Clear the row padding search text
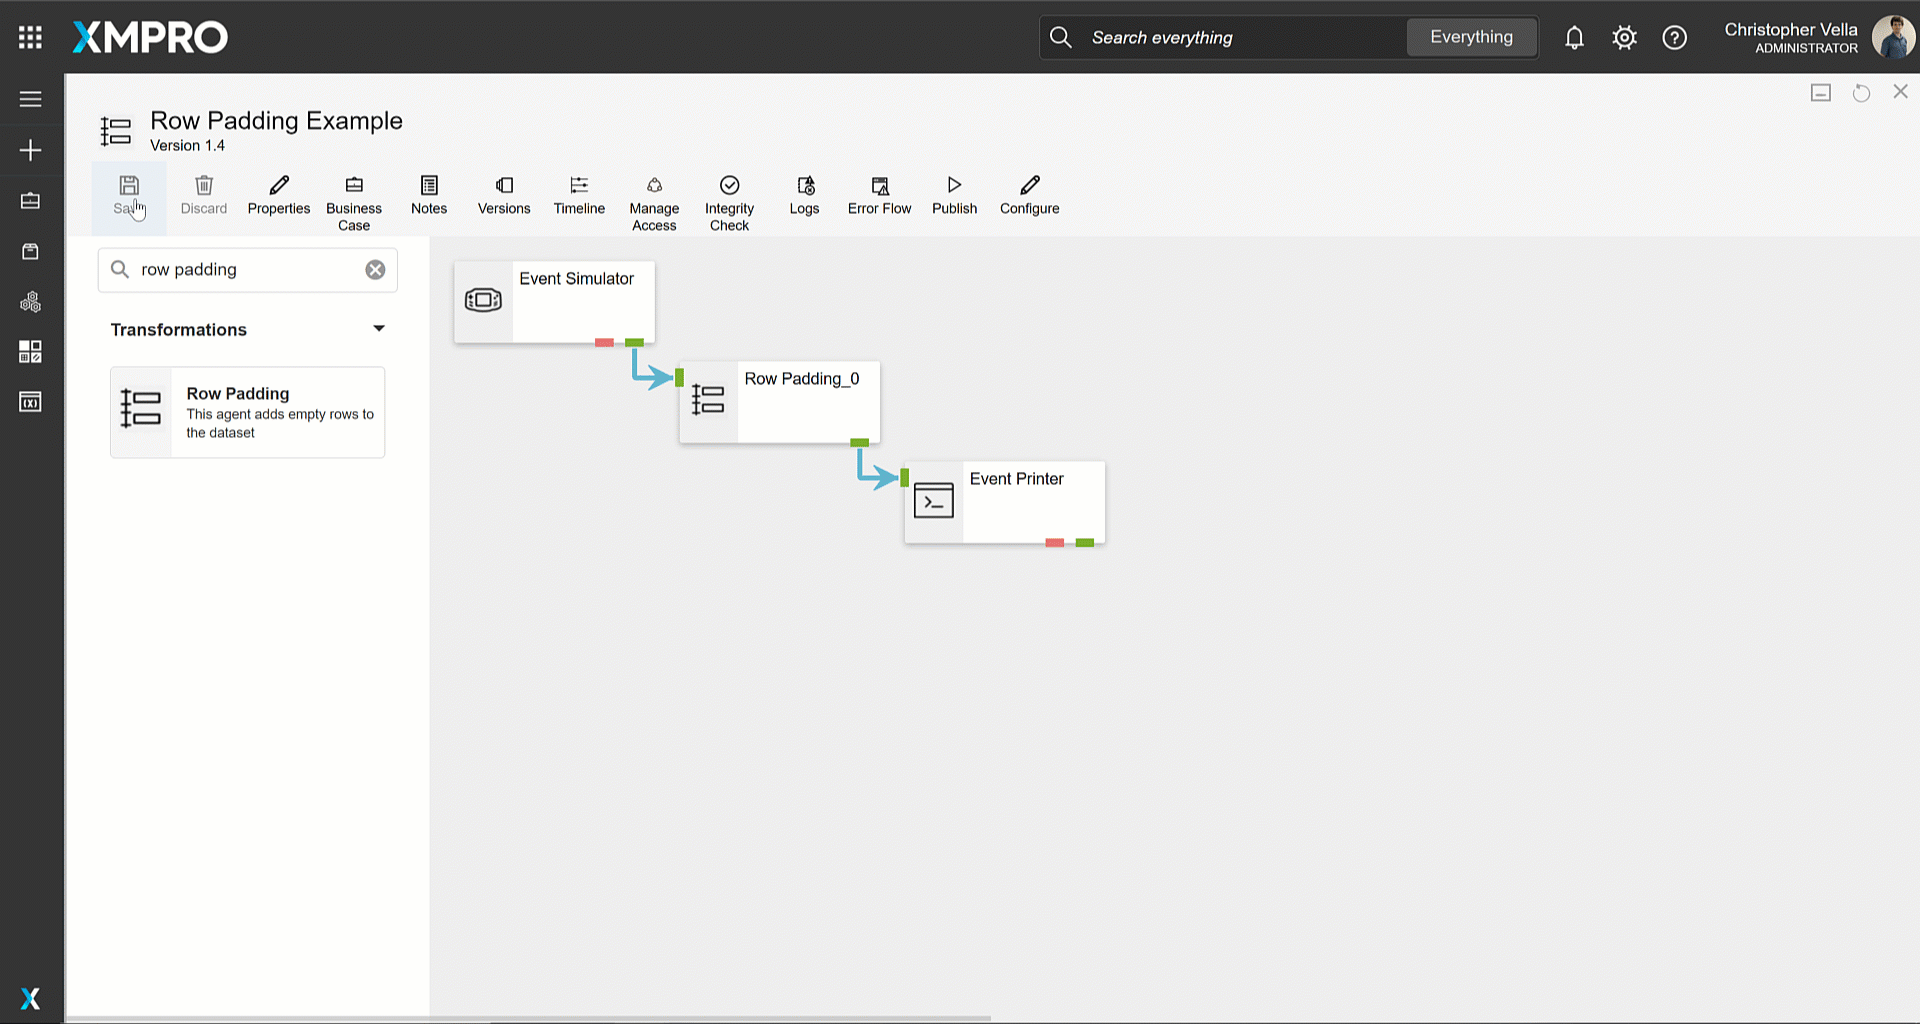This screenshot has width=1920, height=1024. tap(375, 270)
